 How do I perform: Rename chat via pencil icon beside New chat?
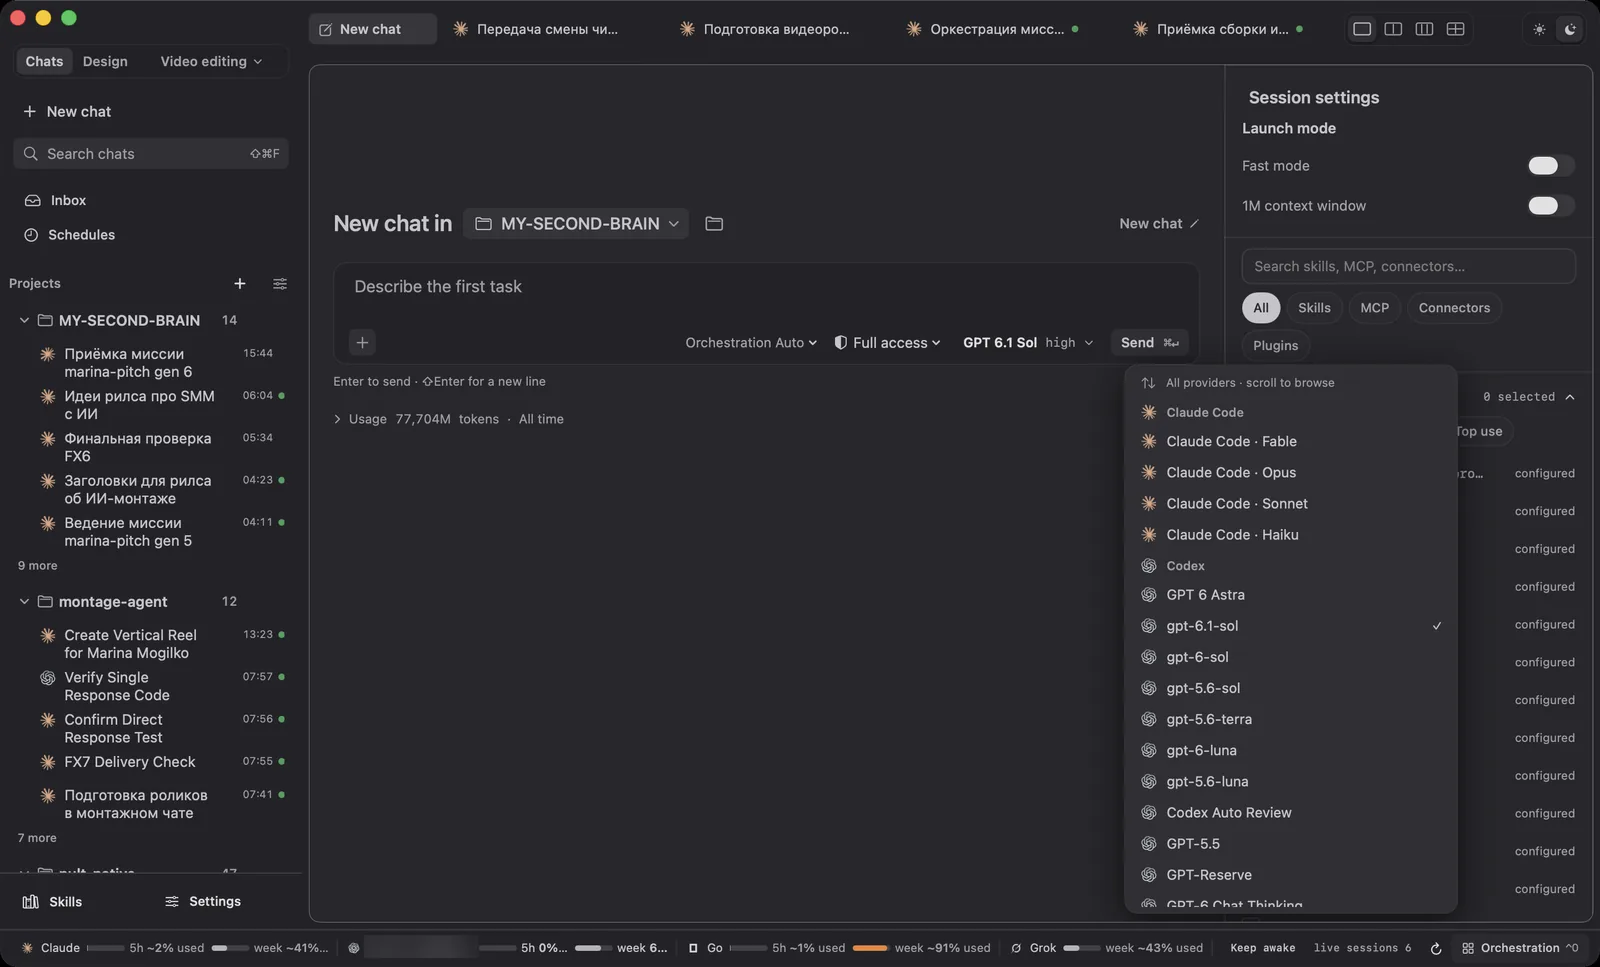click(1194, 224)
